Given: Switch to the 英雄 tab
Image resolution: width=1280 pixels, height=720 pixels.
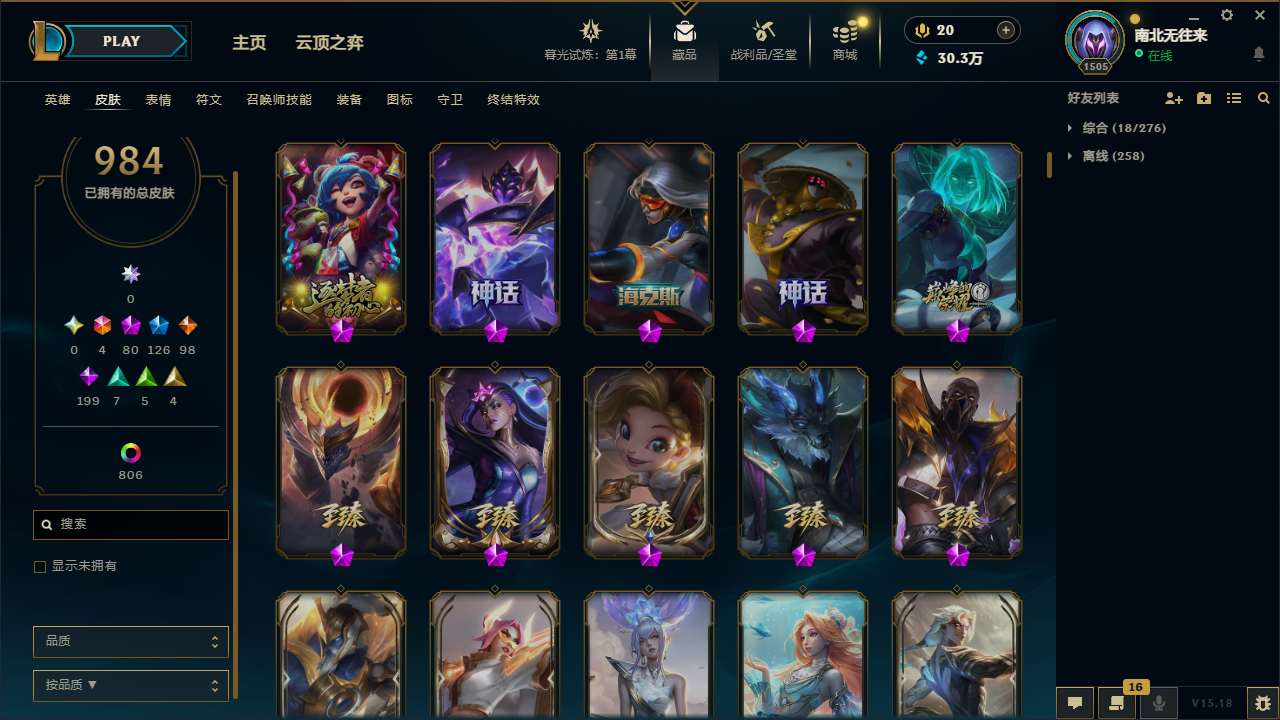Looking at the screenshot, I should point(57,100).
